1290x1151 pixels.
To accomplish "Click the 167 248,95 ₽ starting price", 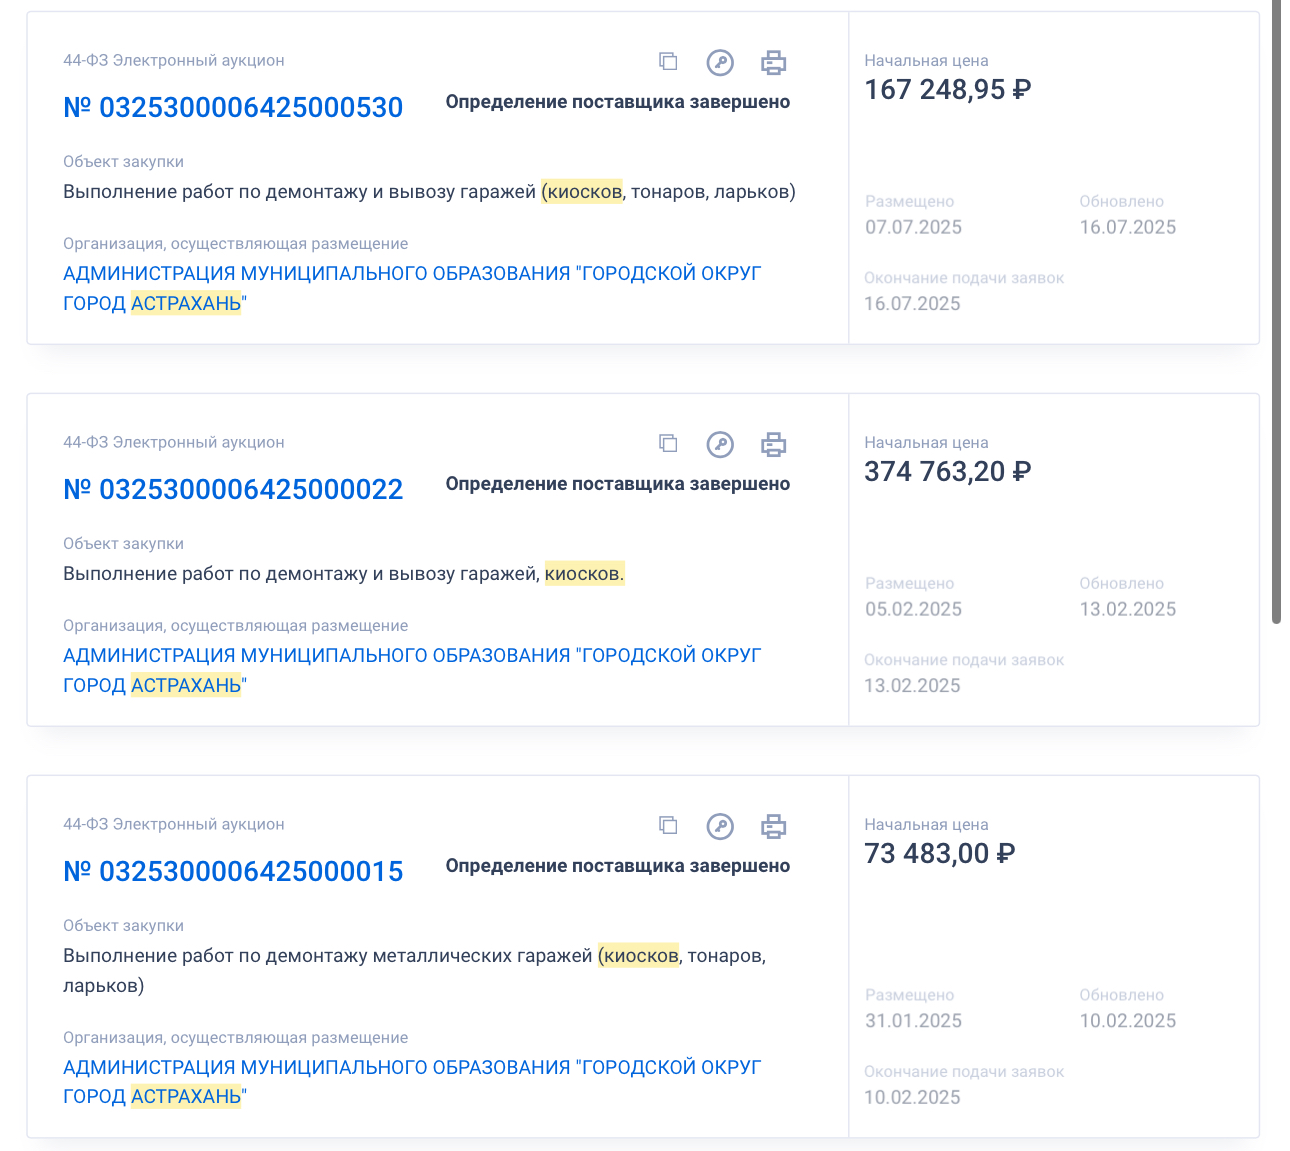I will tap(947, 90).
